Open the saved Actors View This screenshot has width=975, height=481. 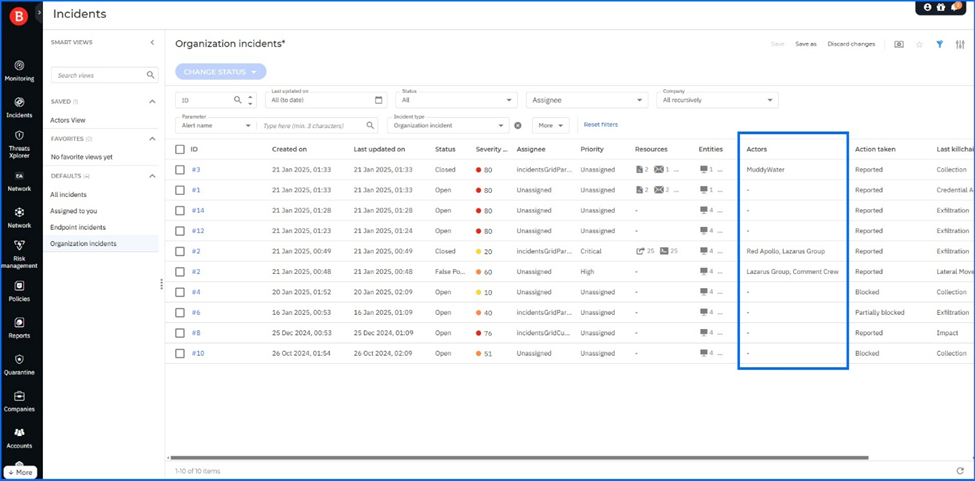(x=68, y=120)
